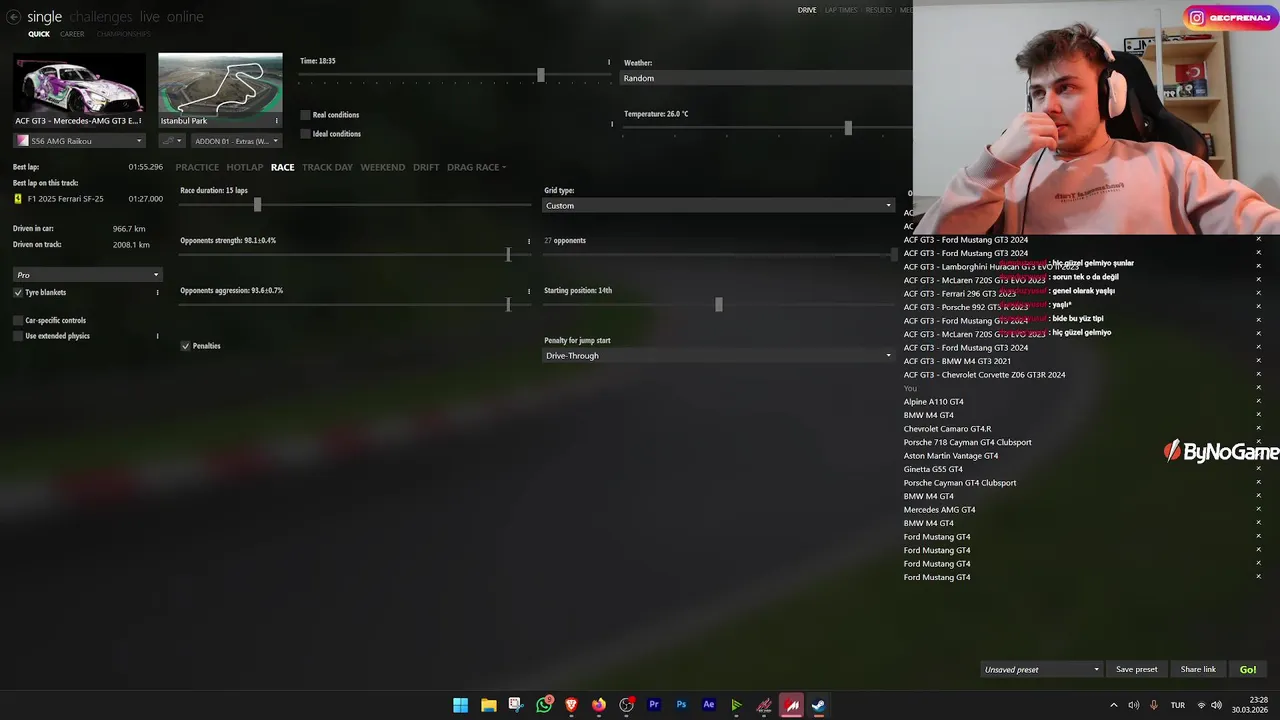Open Windows Start menu

[x=460, y=705]
